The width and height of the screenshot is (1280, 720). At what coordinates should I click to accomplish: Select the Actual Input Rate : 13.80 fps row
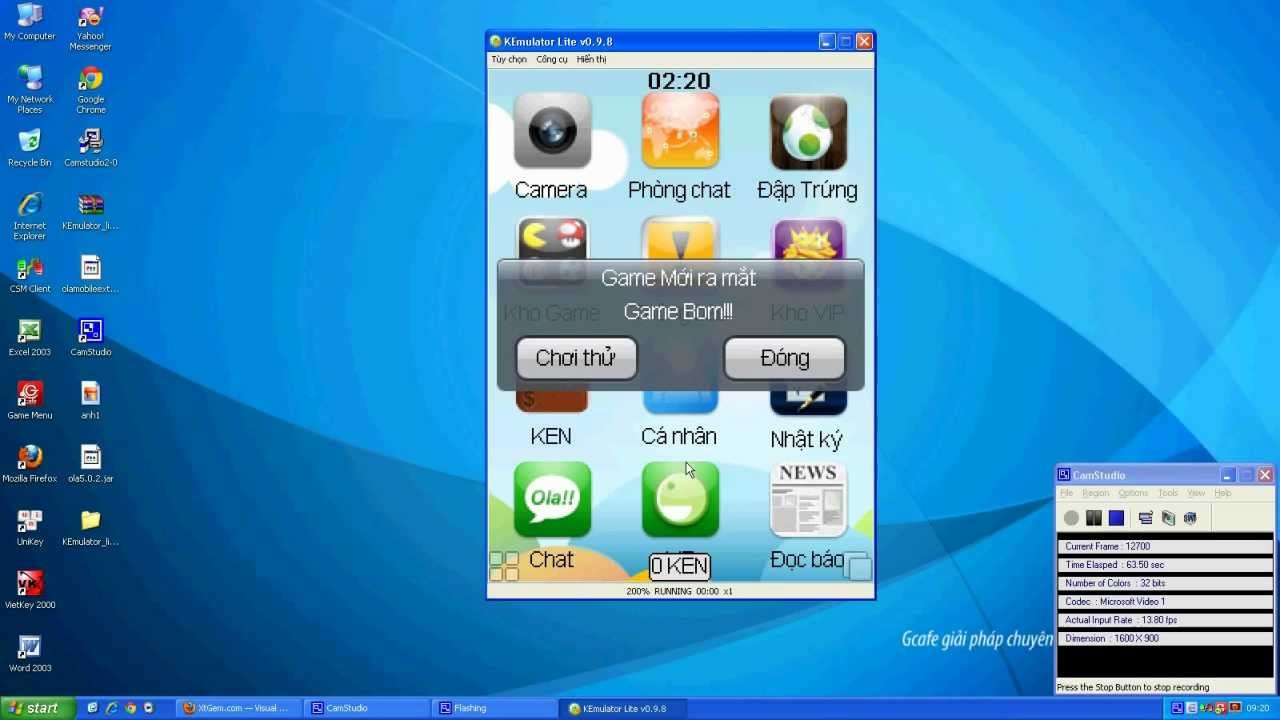(1165, 621)
